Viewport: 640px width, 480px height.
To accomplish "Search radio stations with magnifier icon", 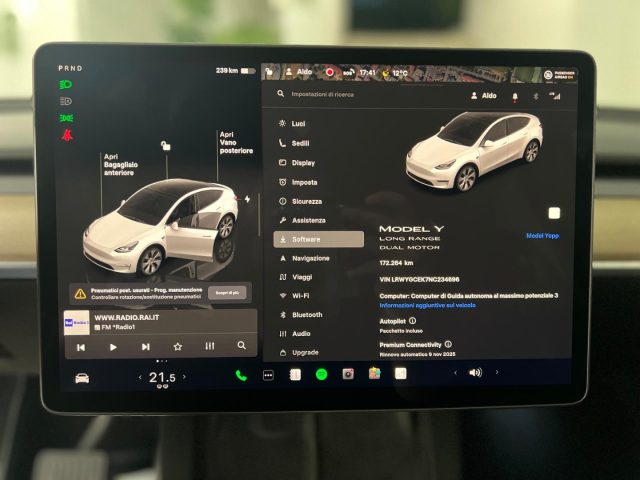I will tap(241, 346).
